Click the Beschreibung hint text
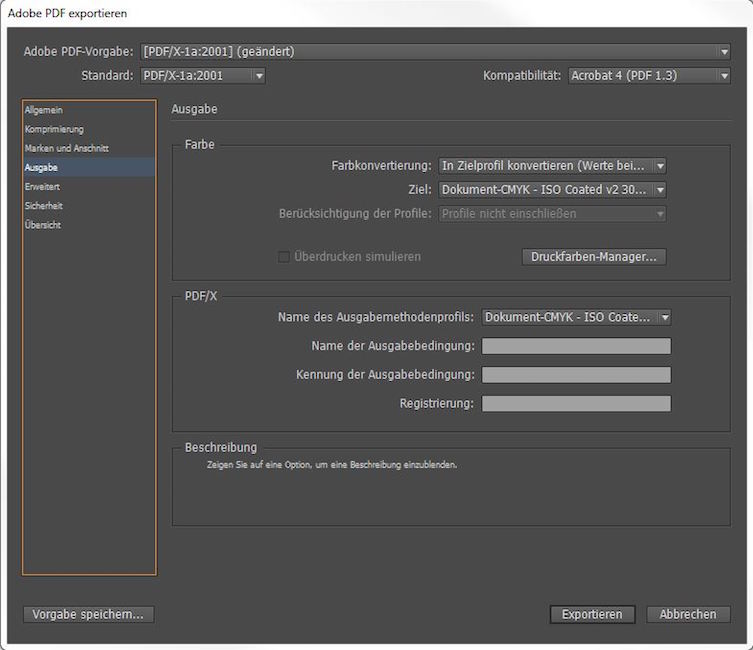 332,465
